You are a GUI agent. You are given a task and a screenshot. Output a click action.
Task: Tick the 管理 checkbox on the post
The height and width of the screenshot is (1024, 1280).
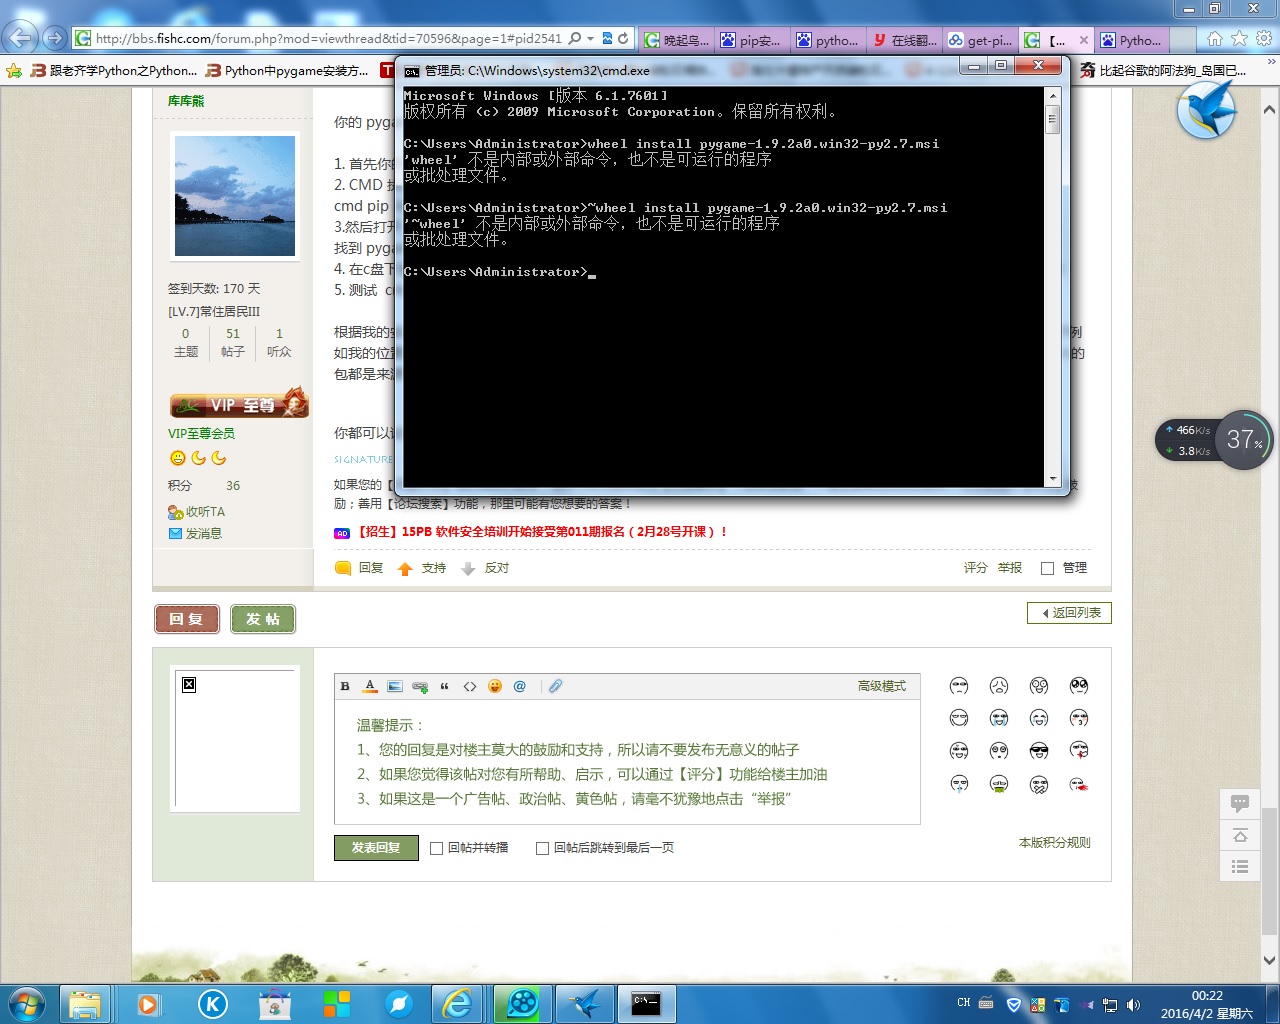coord(1047,568)
